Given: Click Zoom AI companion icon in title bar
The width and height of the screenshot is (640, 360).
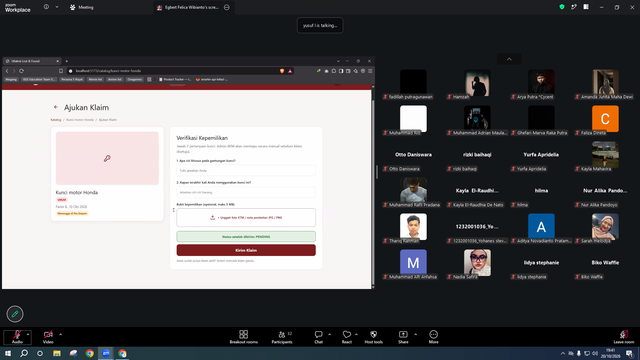Looking at the screenshot, I should 574,7.
